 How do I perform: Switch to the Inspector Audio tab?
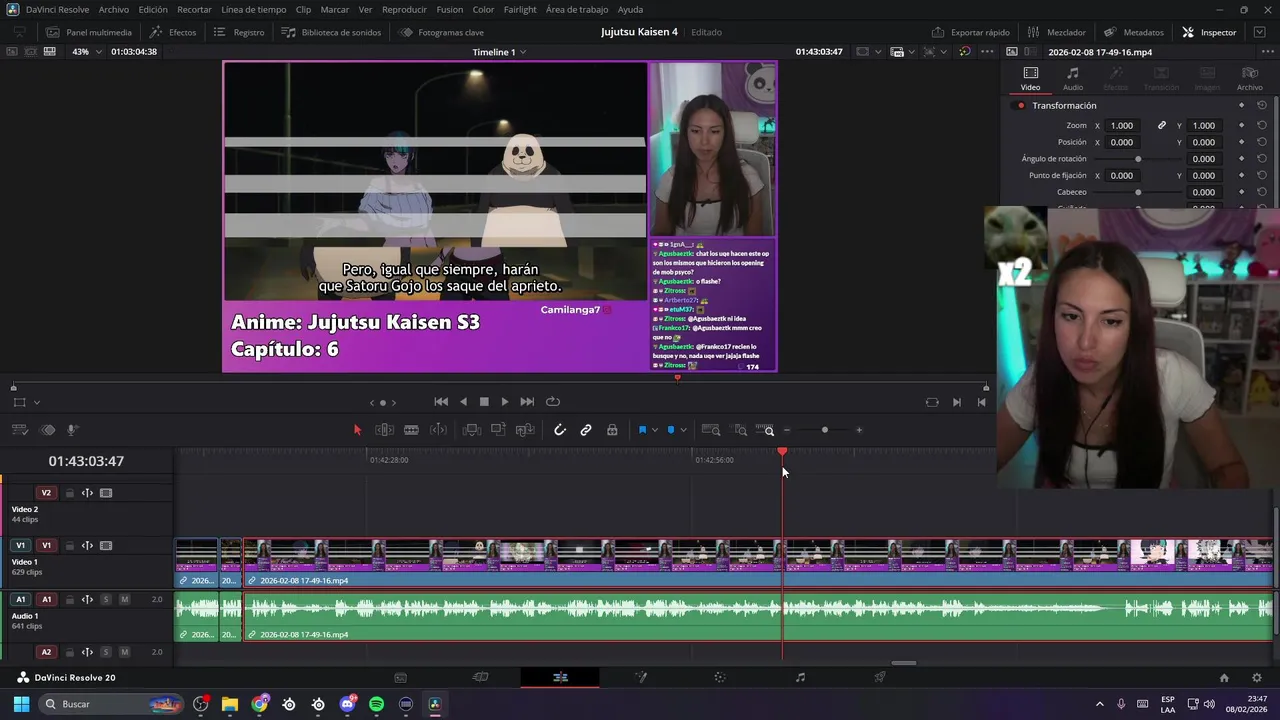click(x=1072, y=79)
